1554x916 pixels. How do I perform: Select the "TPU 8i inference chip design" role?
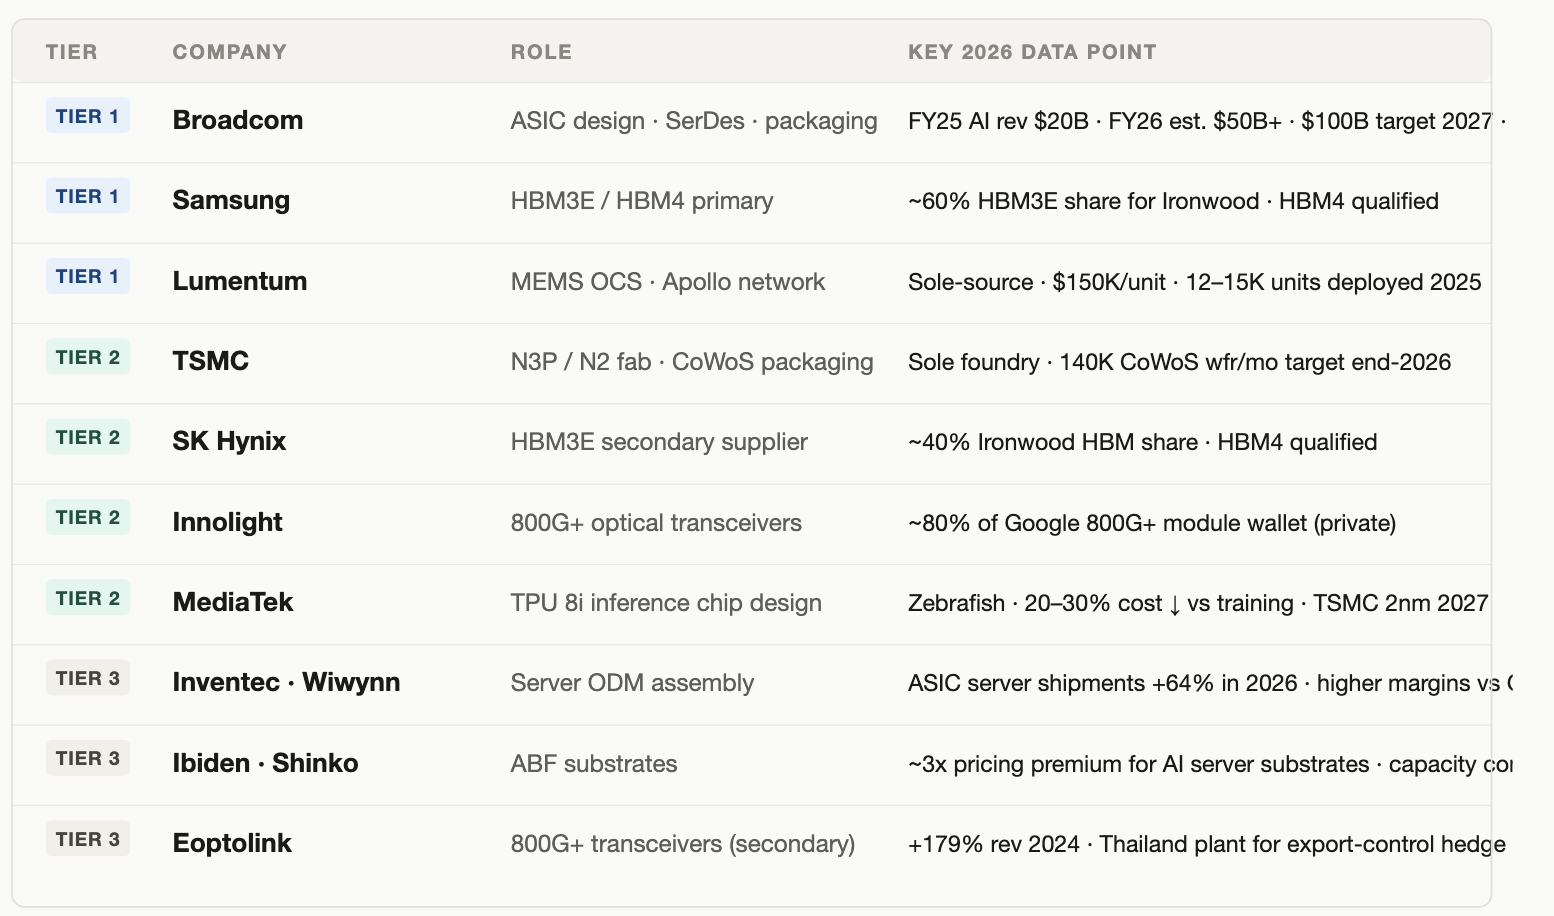coord(666,603)
